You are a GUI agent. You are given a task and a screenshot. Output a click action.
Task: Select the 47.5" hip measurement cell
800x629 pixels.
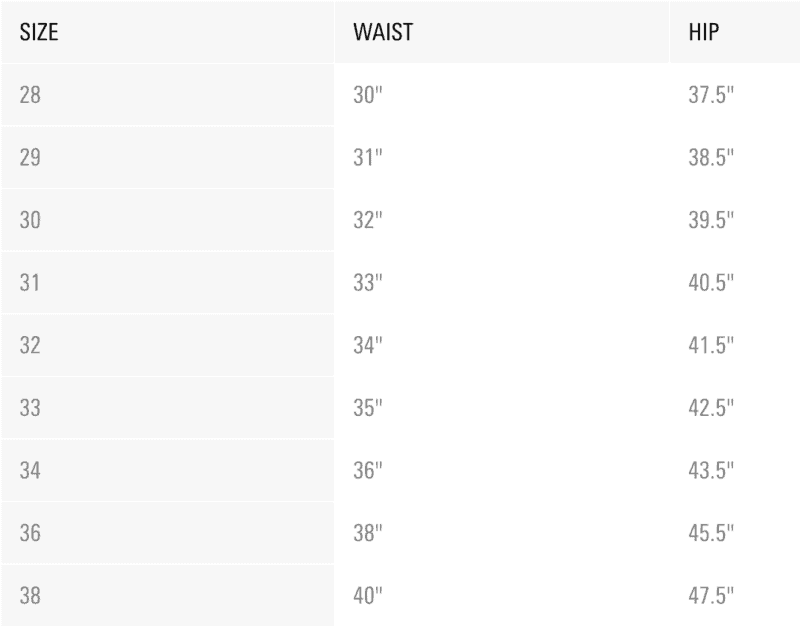point(711,596)
